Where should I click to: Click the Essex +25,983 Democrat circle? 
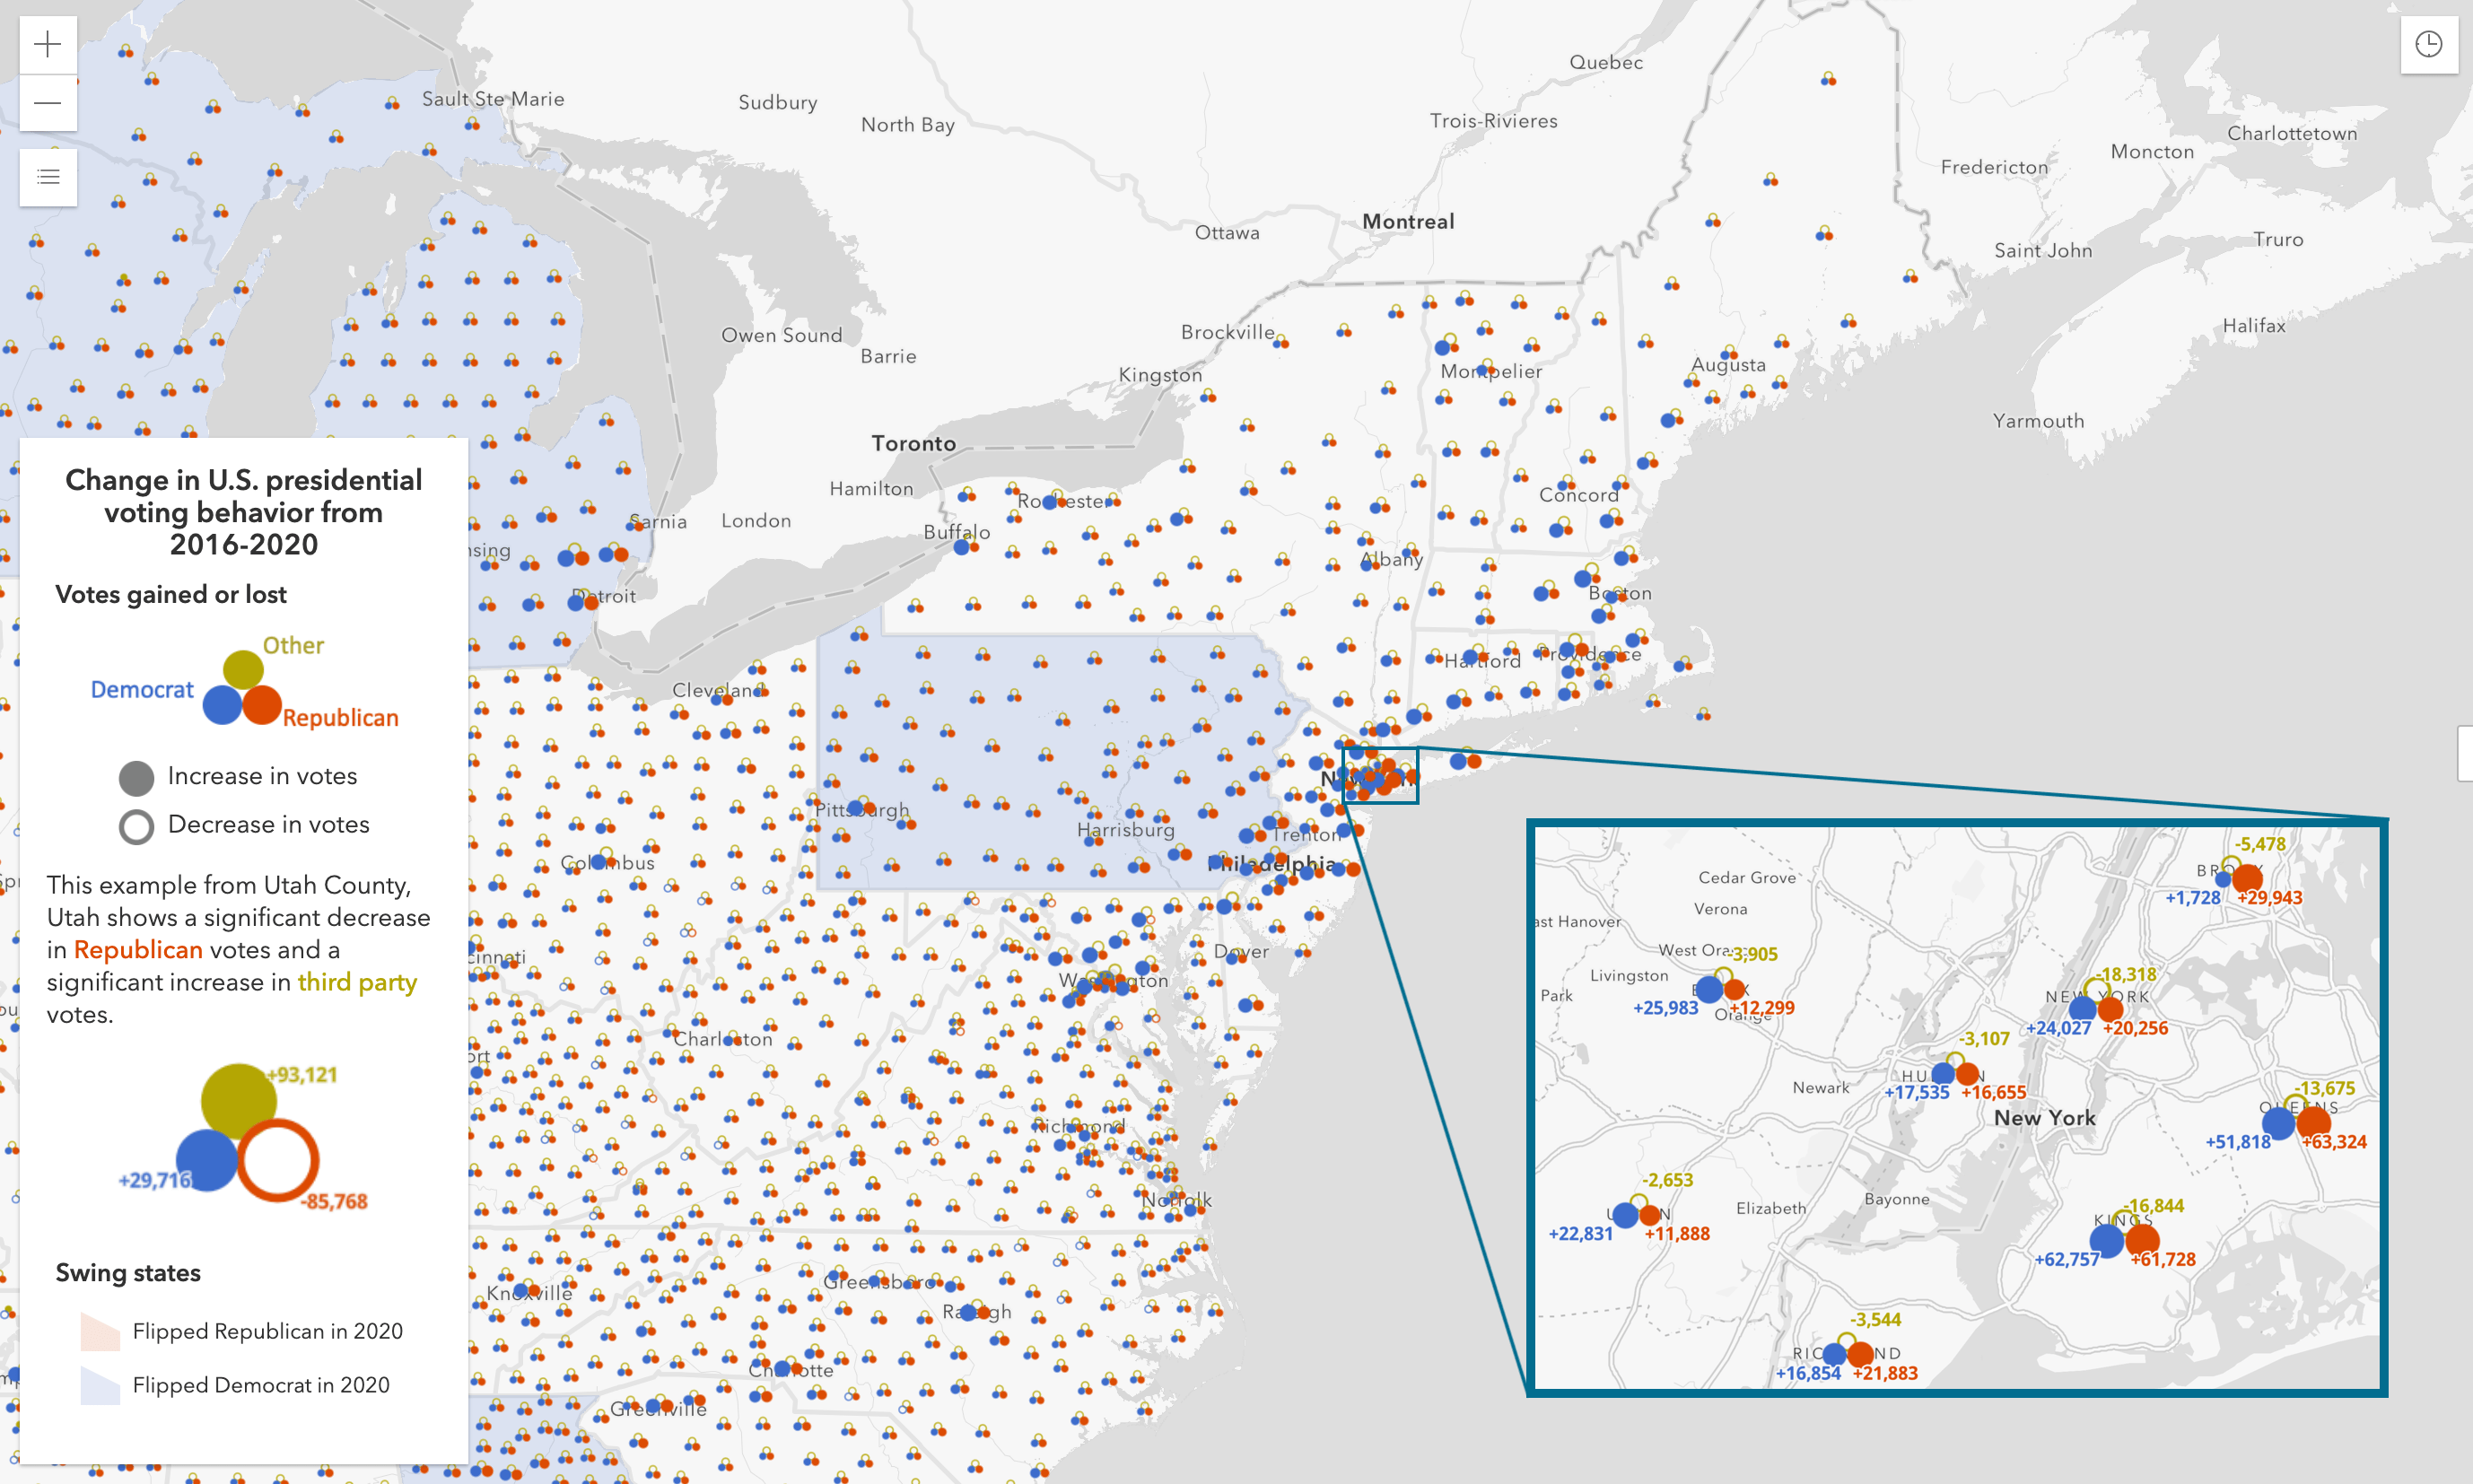coord(1710,990)
